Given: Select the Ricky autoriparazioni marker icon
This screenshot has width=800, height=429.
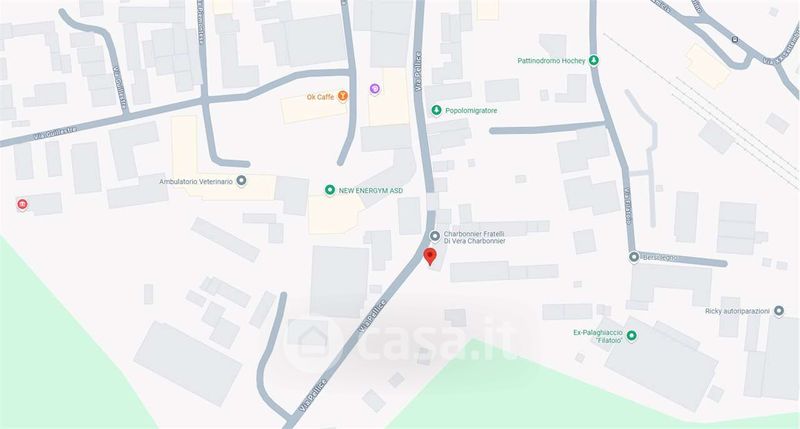Looking at the screenshot, I should [x=779, y=311].
